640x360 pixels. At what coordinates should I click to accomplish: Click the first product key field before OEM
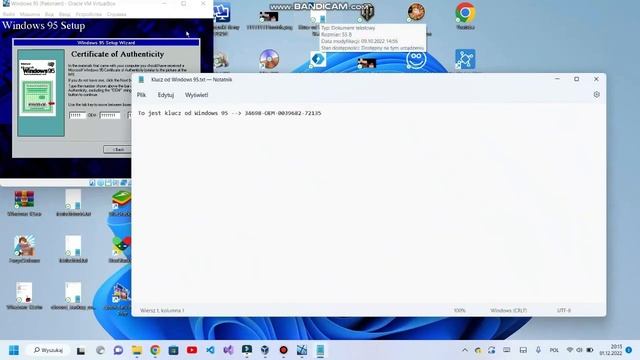pyautogui.click(x=78, y=116)
